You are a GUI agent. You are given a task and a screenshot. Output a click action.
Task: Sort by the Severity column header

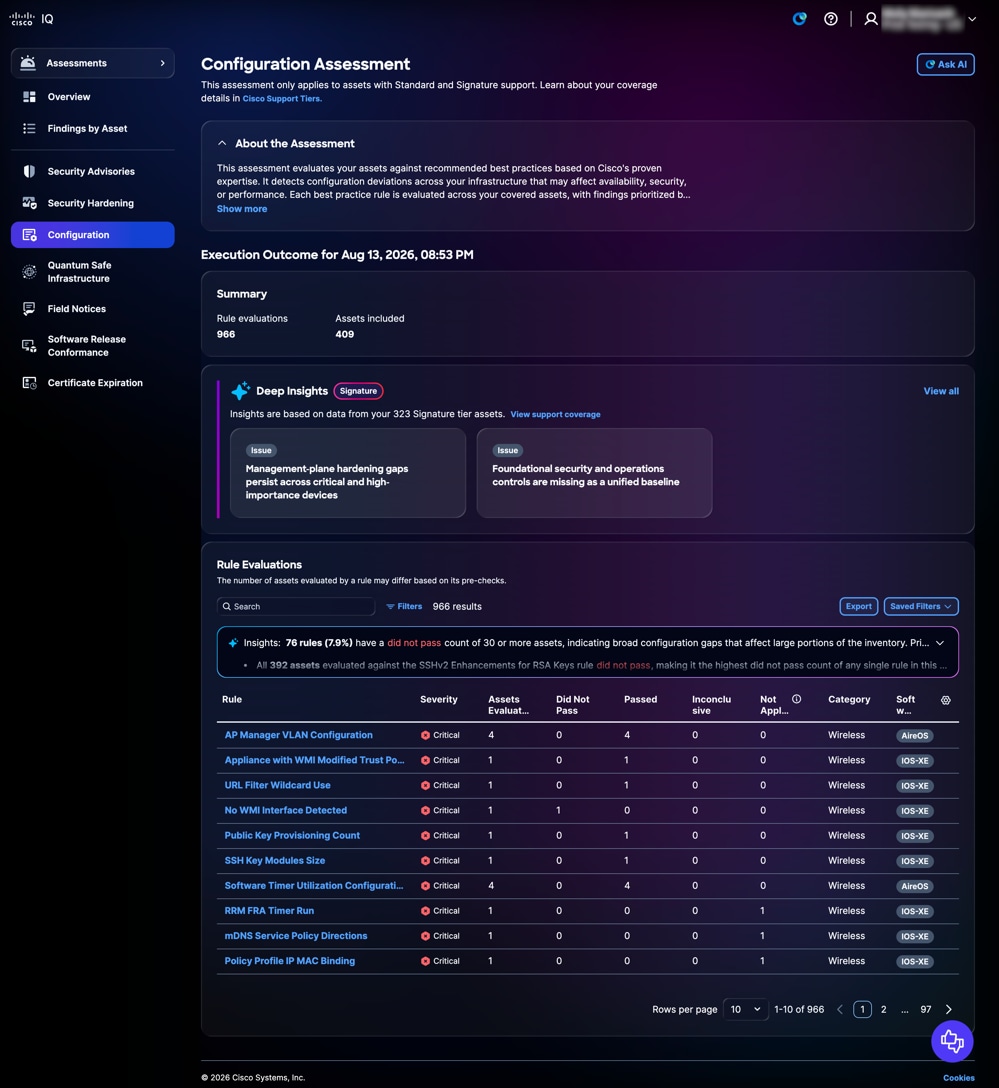tap(438, 699)
